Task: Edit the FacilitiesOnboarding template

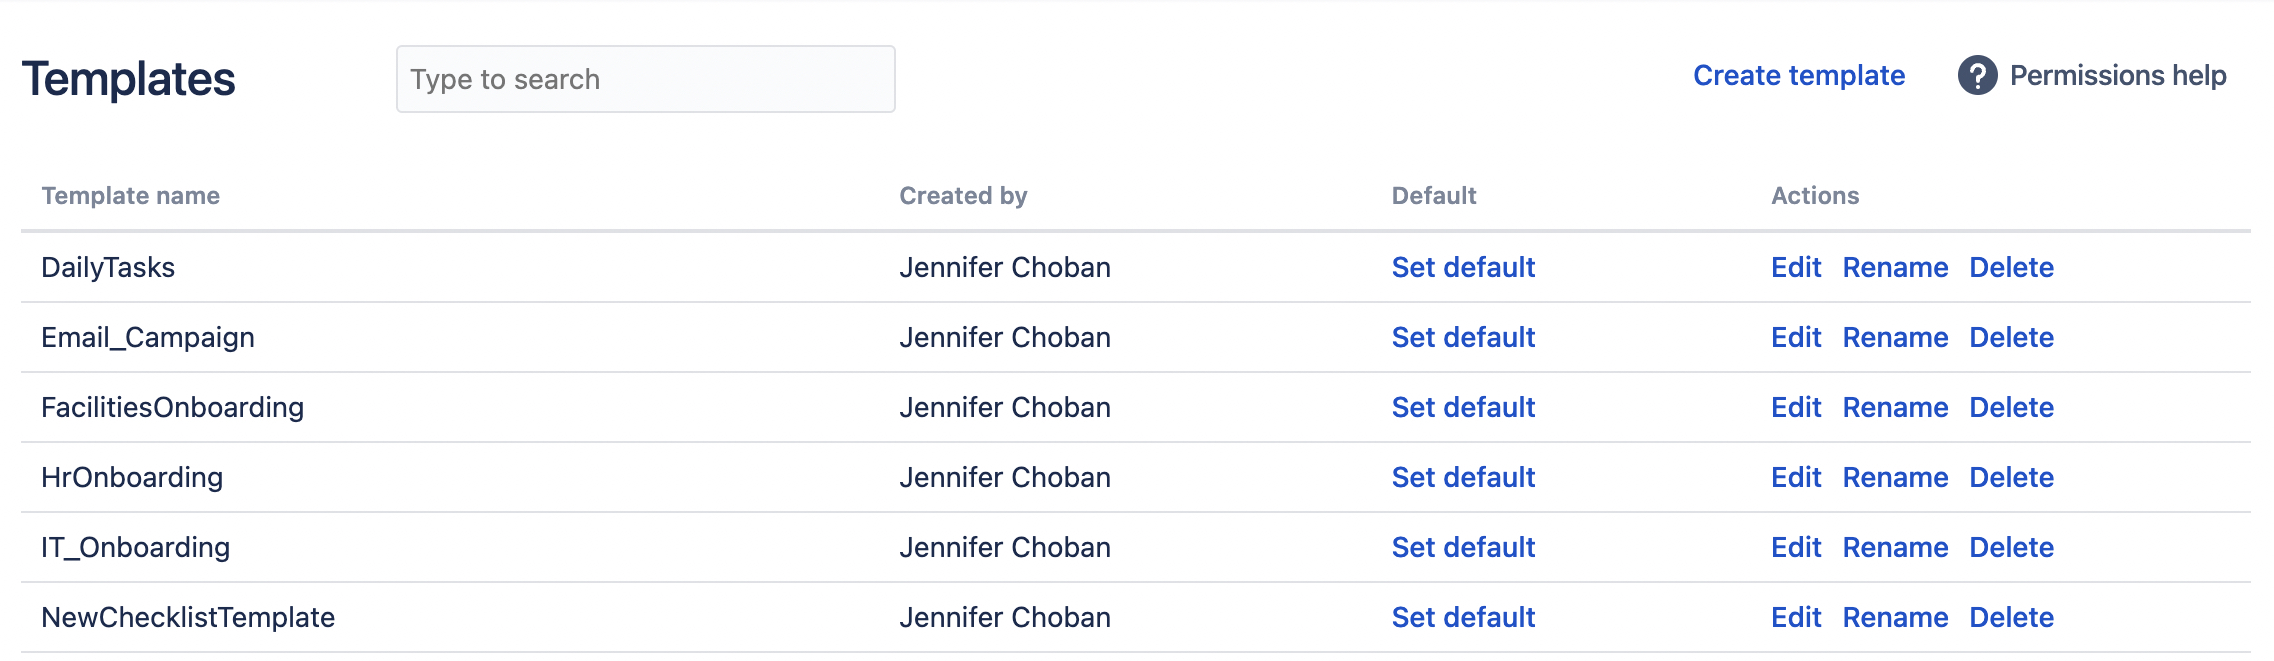Action: pos(1796,407)
